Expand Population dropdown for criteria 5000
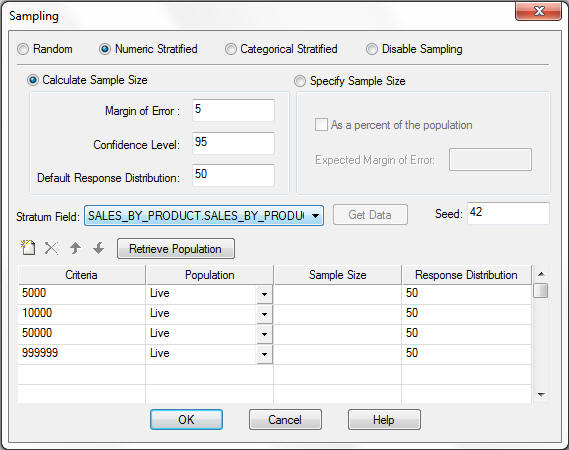 pyautogui.click(x=265, y=294)
